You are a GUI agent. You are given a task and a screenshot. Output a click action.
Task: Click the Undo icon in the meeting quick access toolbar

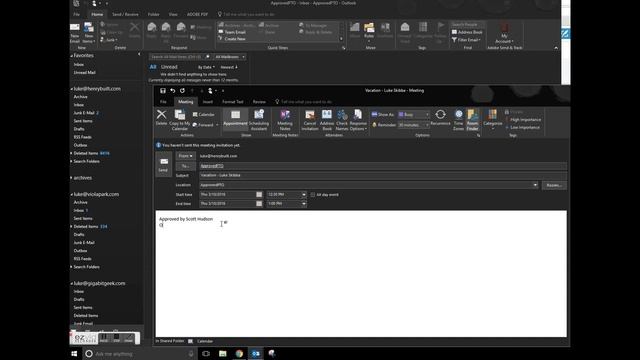point(173,91)
